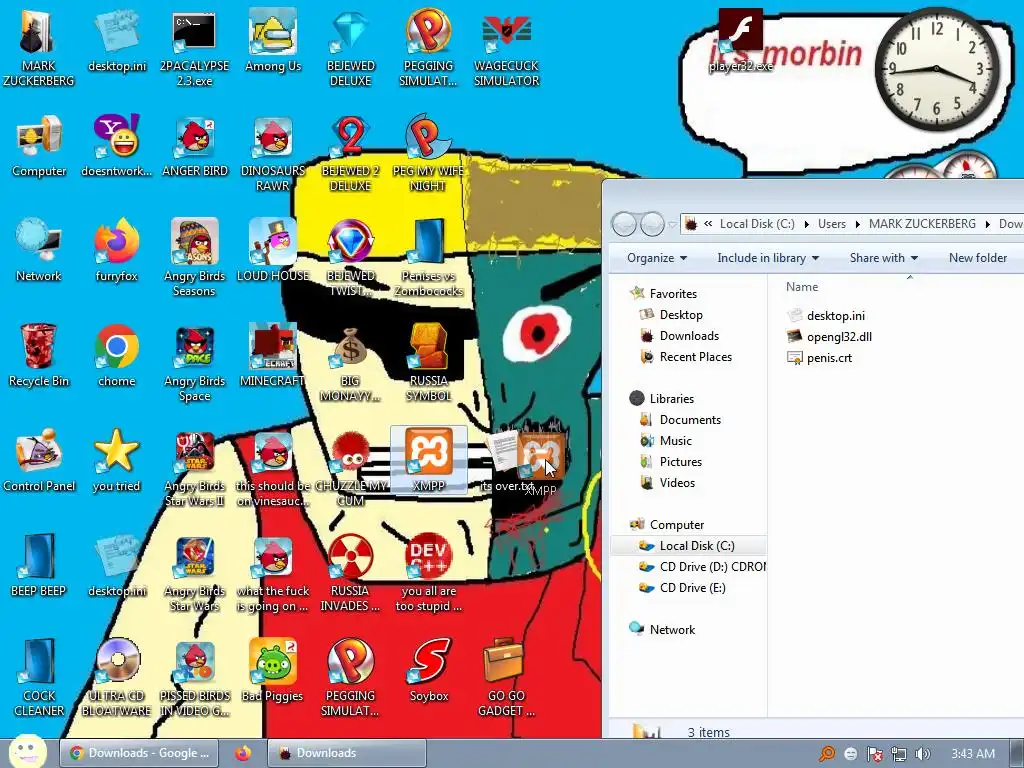Select the ANGER BIRD shortcut

195,147
